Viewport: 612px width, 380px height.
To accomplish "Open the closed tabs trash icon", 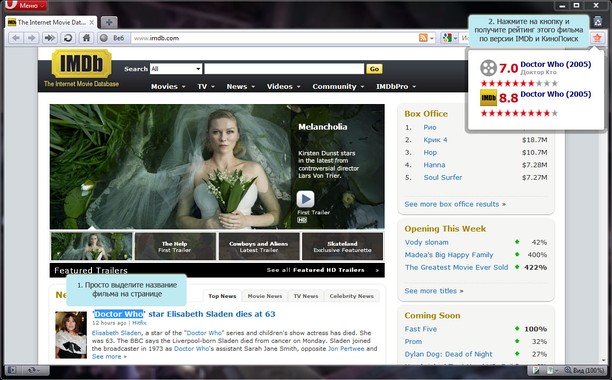I will [598, 21].
